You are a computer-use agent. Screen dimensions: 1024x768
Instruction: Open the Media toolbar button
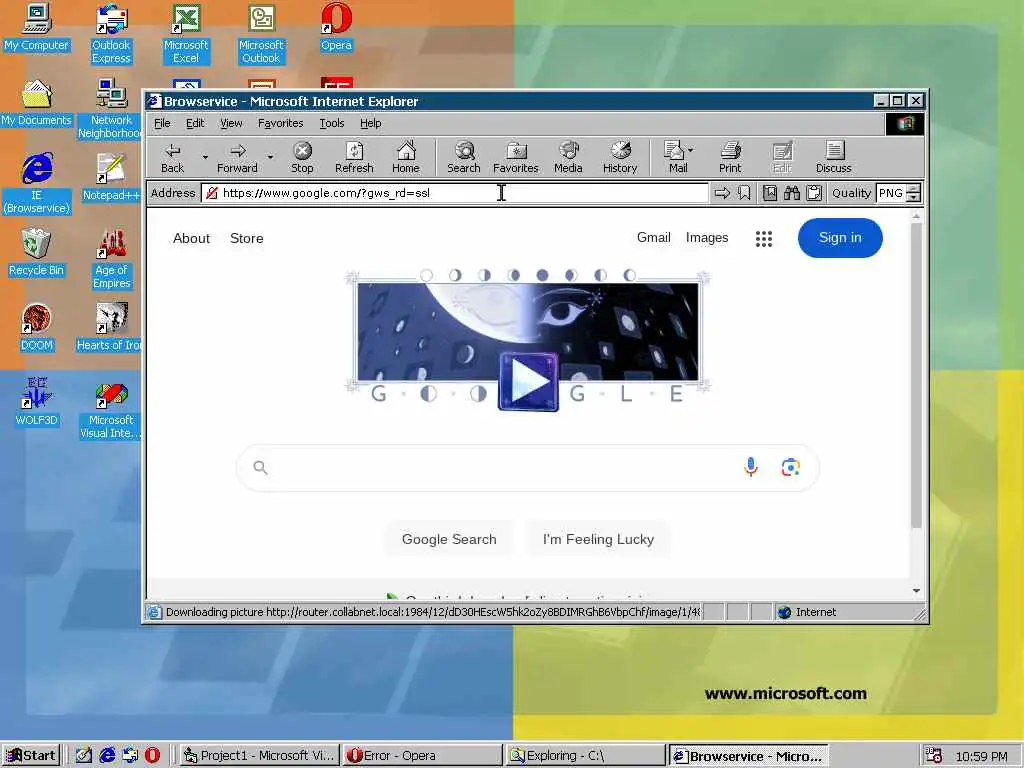[568, 157]
